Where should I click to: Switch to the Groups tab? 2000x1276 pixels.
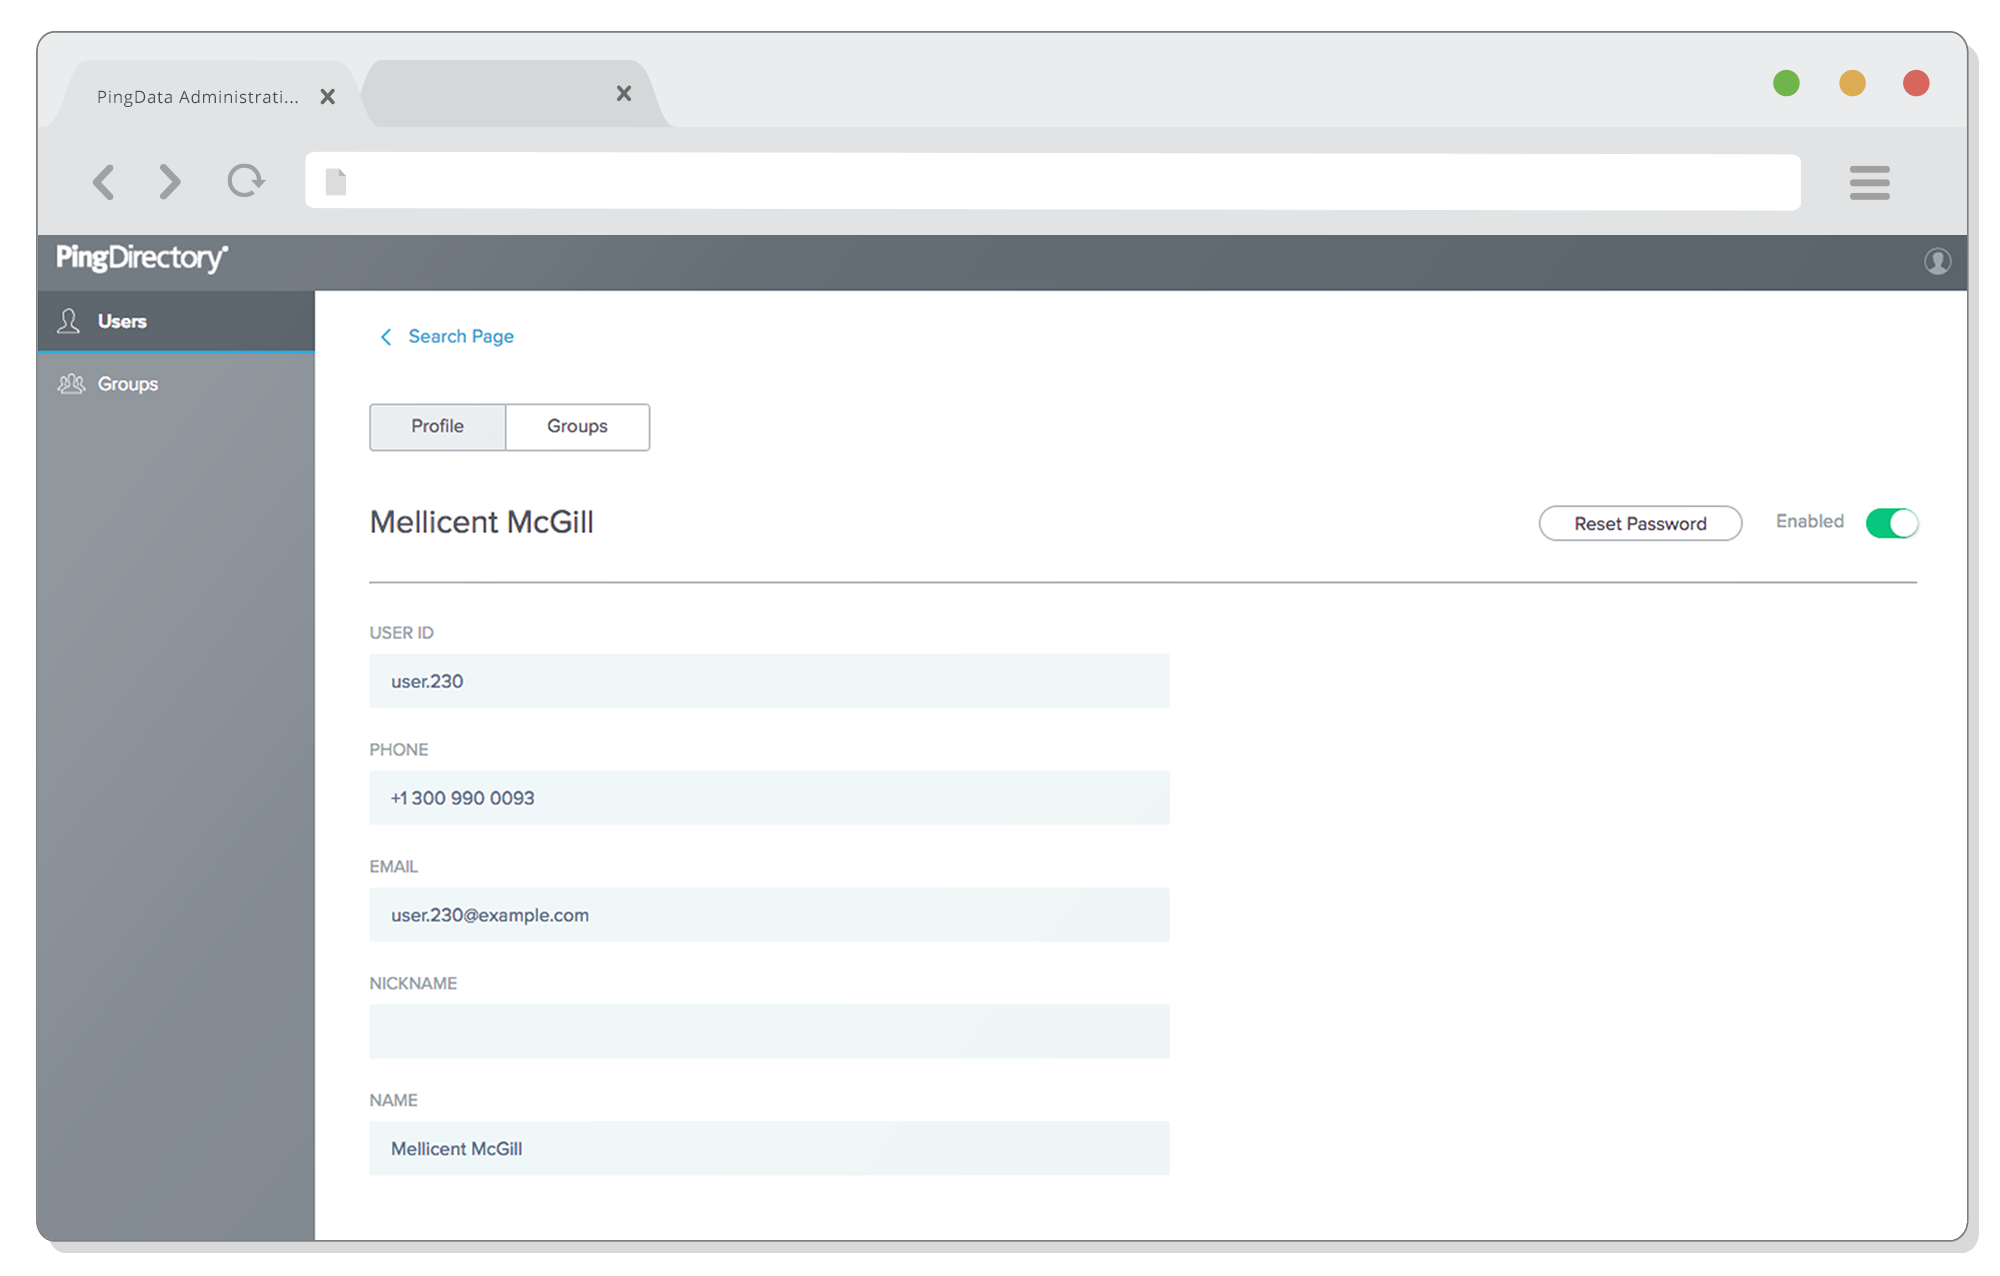pos(577,427)
